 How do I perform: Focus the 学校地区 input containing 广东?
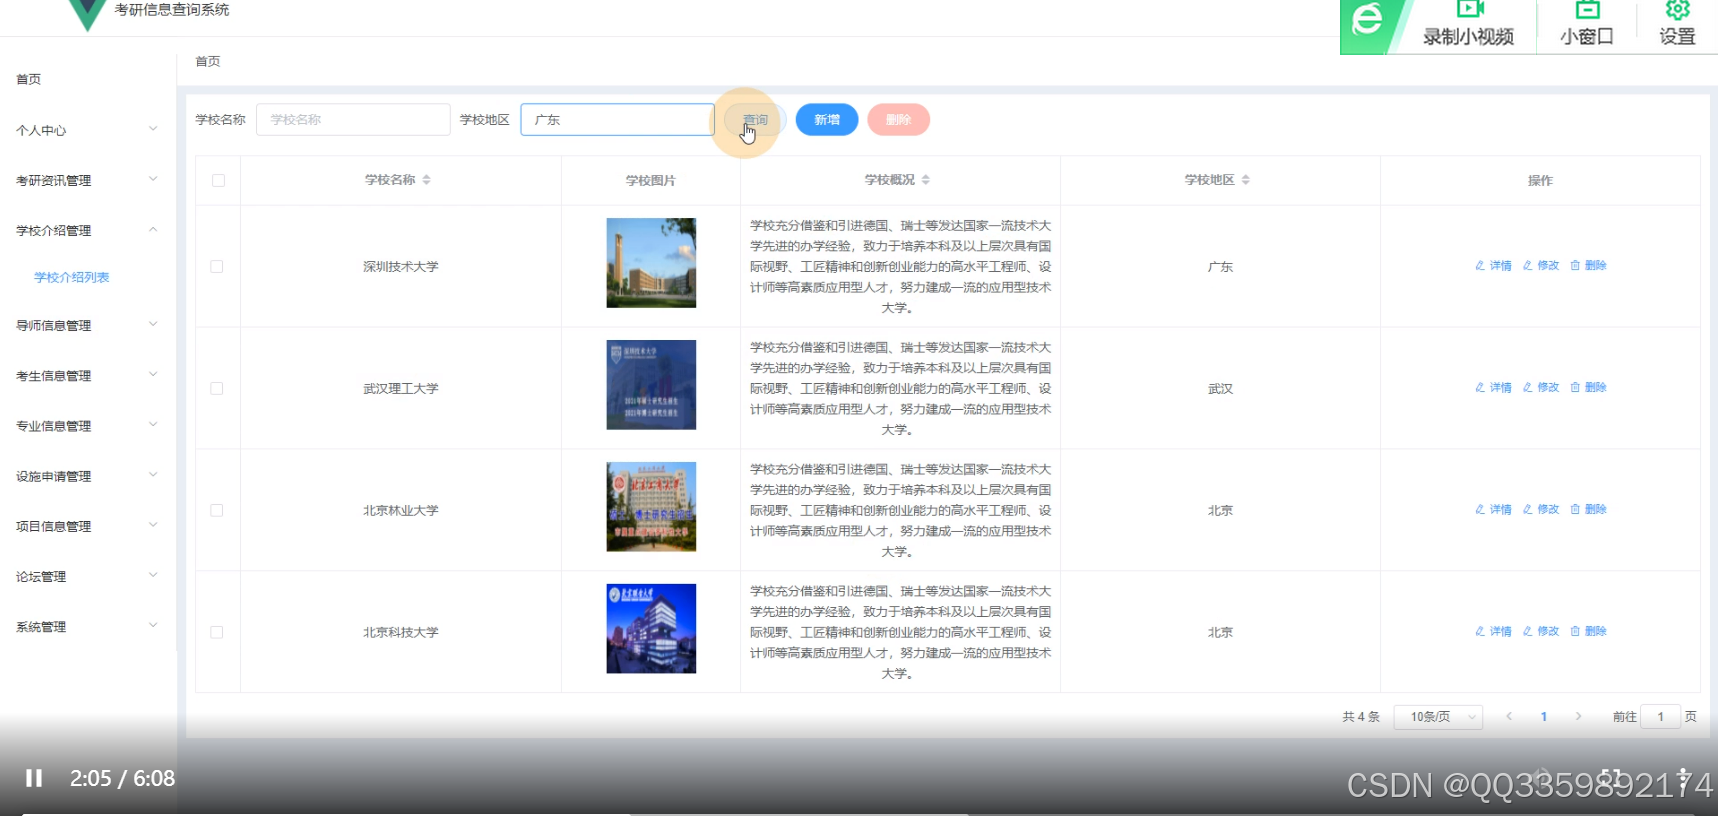pos(617,120)
